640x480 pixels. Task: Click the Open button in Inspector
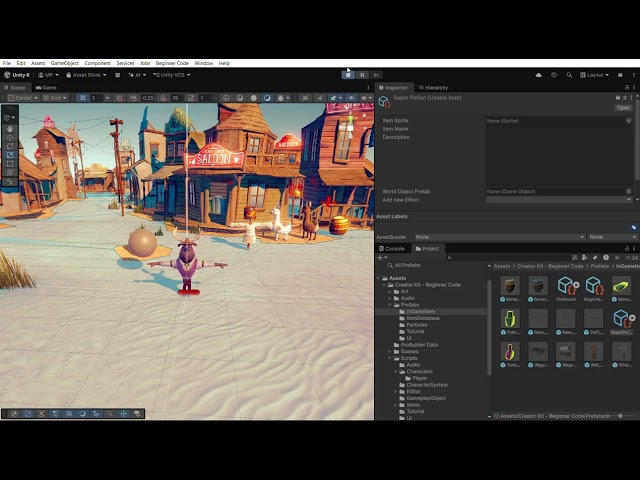(623, 108)
